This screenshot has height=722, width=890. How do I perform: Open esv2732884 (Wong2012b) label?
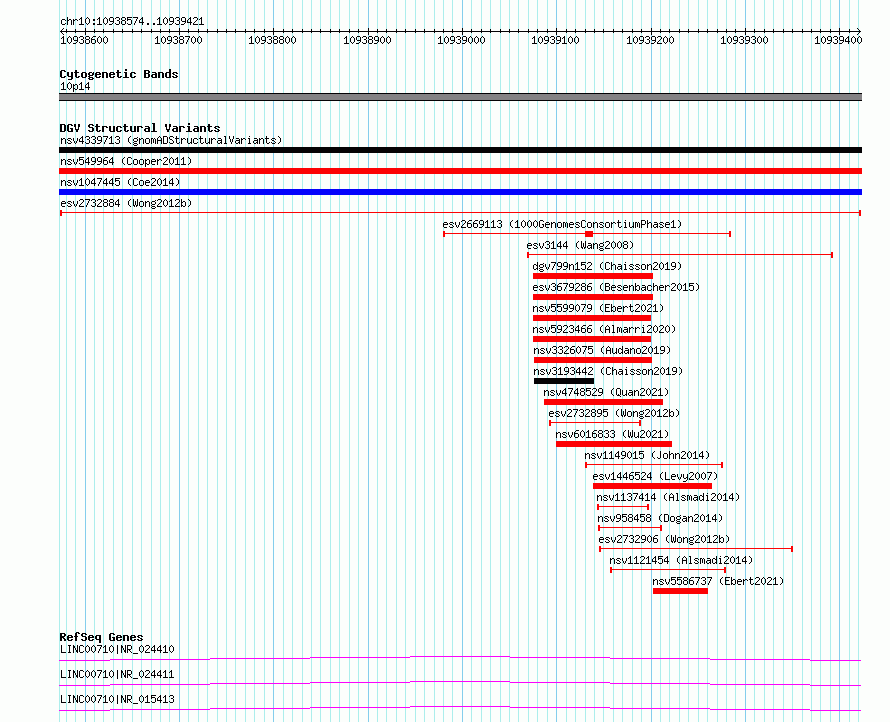pos(126,203)
